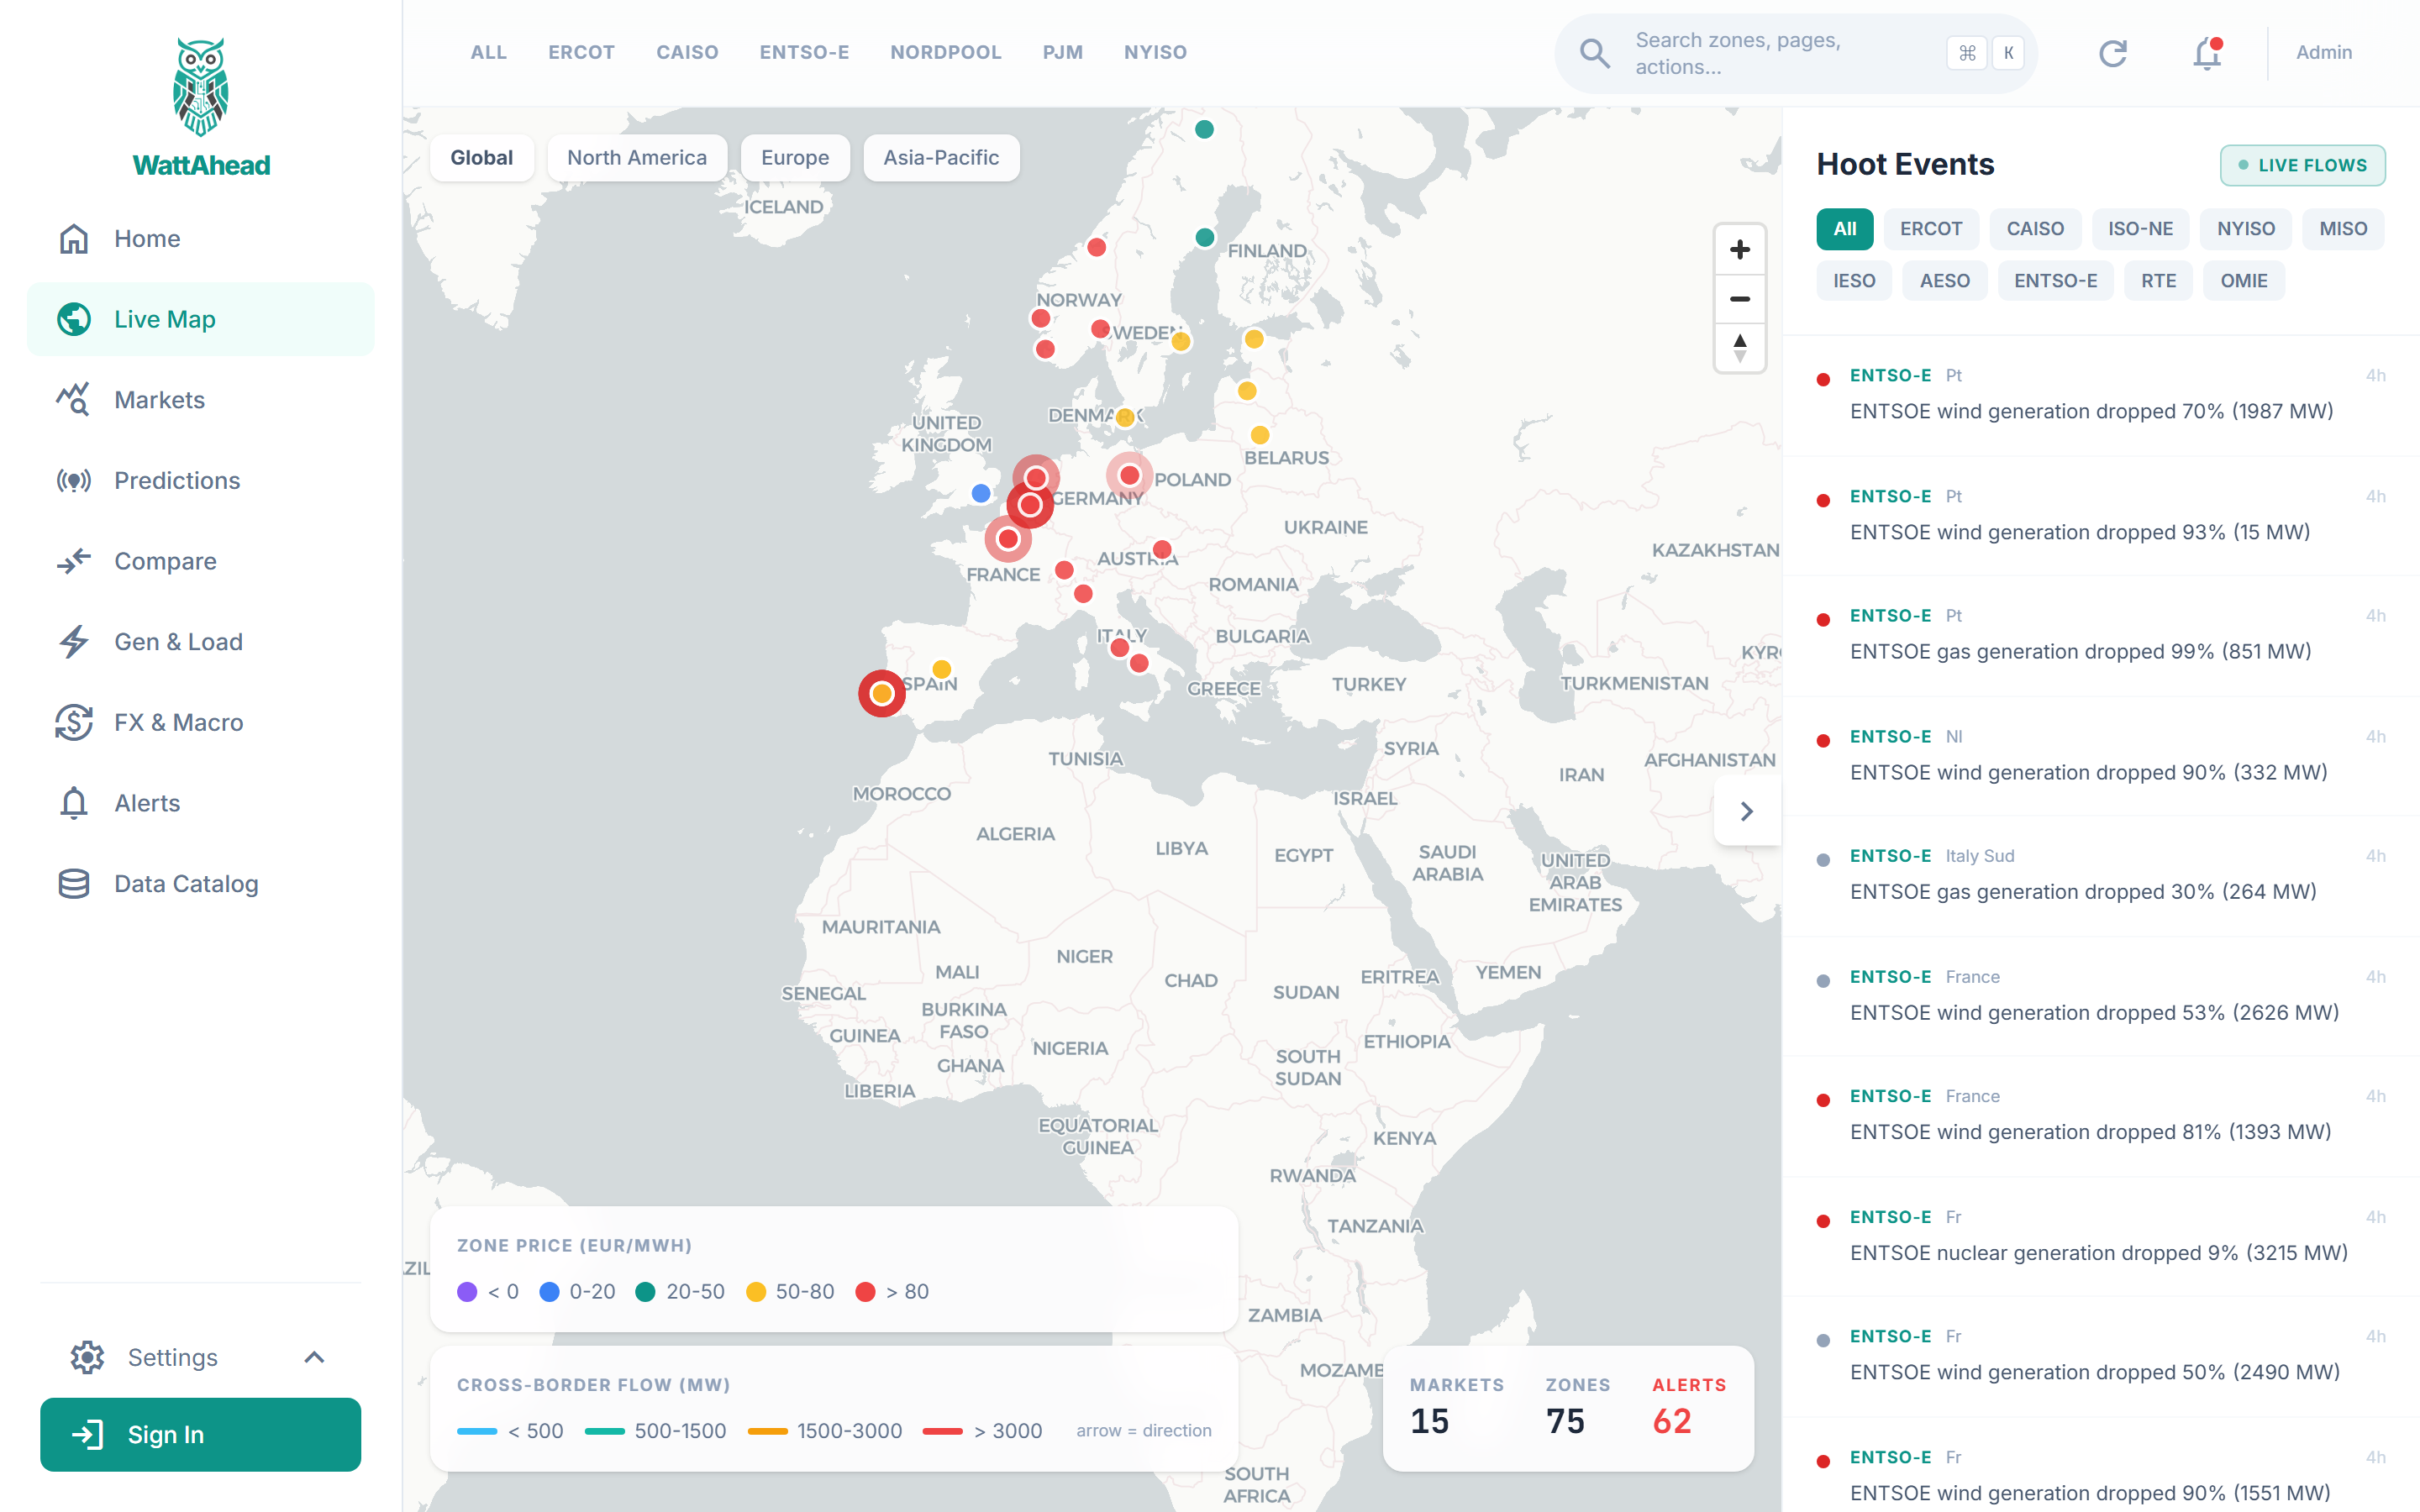Open the event wind dropped 70% (1987 MW)
This screenshot has height=1512, width=2420.
2100,396
